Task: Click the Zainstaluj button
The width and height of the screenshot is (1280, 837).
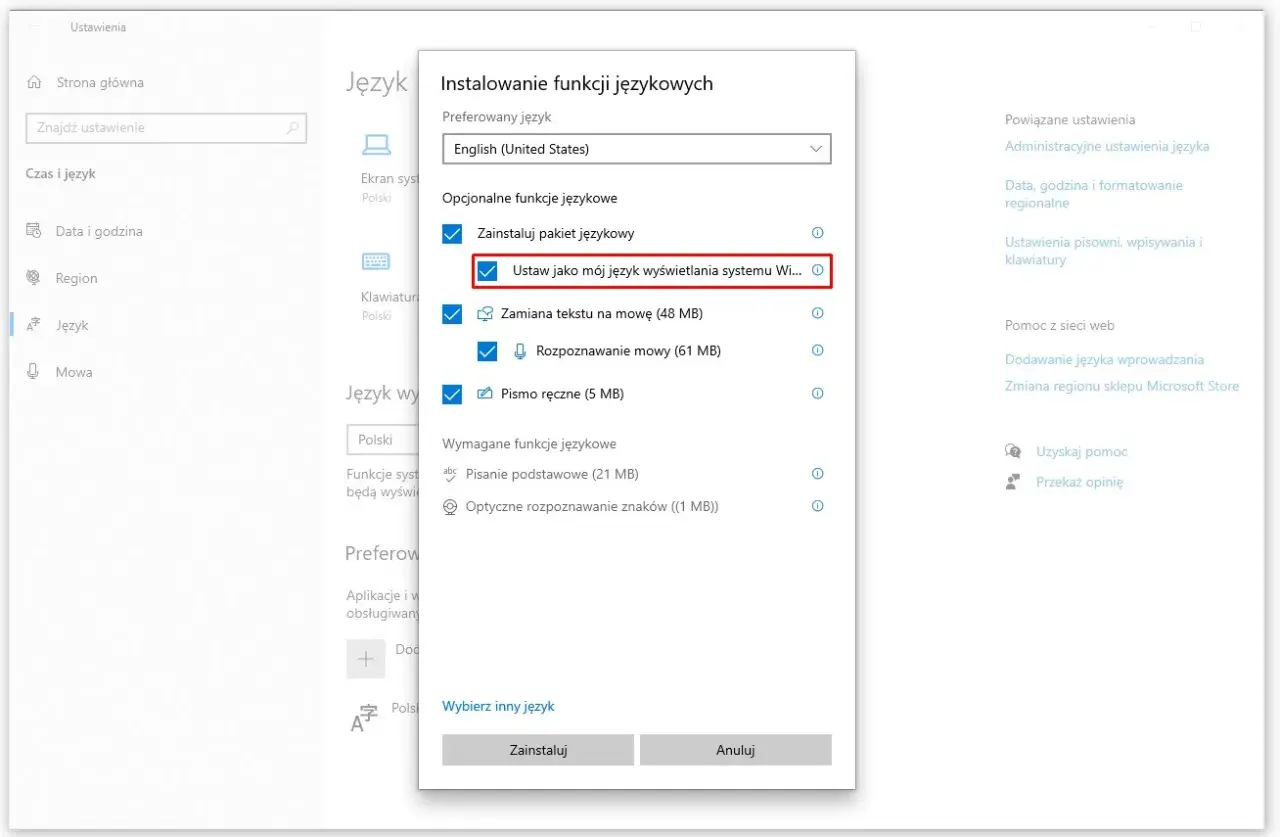Action: [538, 750]
